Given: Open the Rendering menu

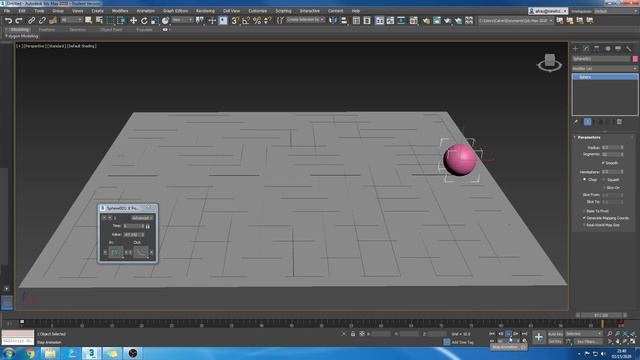Looking at the screenshot, I should pyautogui.click(x=205, y=11).
